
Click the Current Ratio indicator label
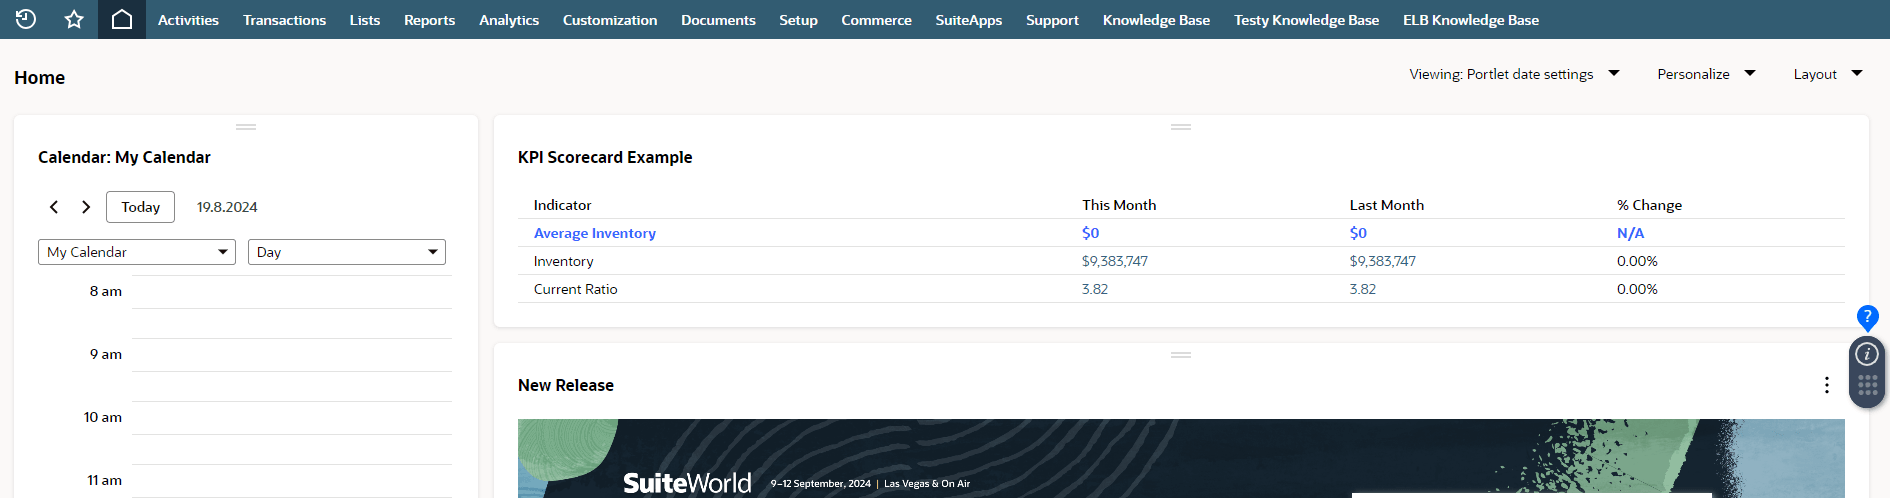tap(575, 289)
